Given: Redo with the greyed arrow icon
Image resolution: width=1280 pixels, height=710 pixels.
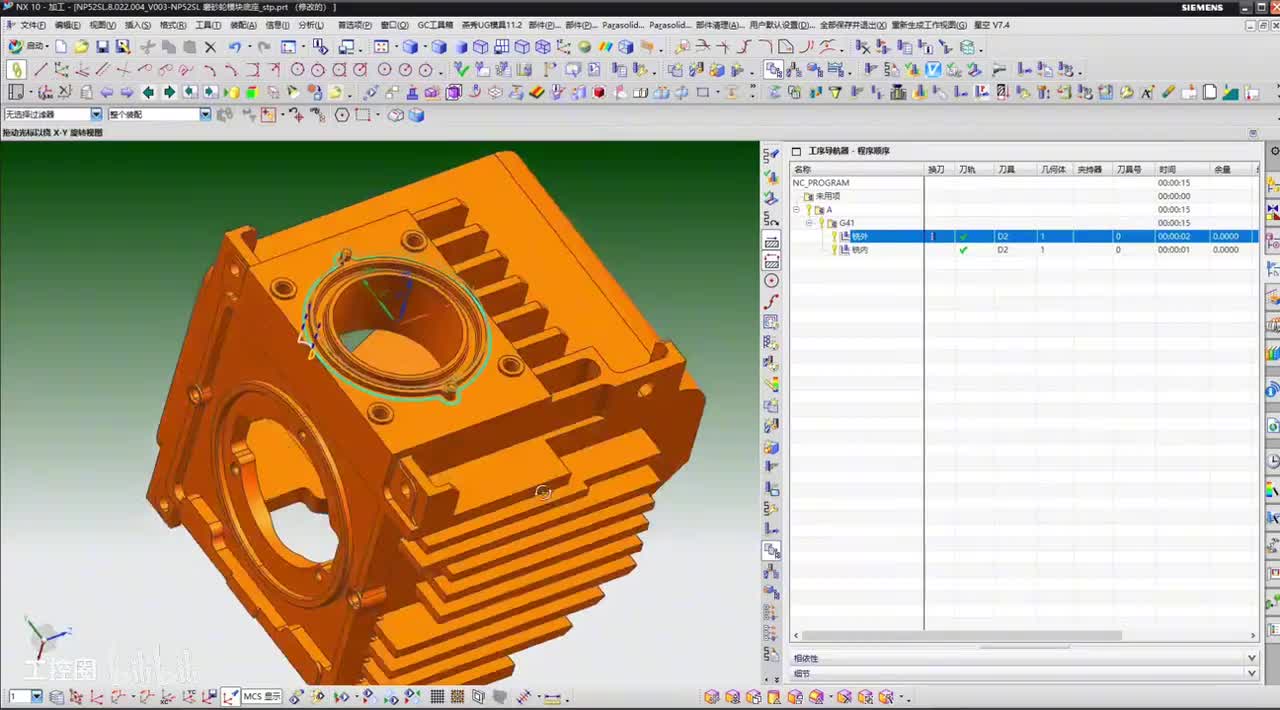Looking at the screenshot, I should (264, 47).
